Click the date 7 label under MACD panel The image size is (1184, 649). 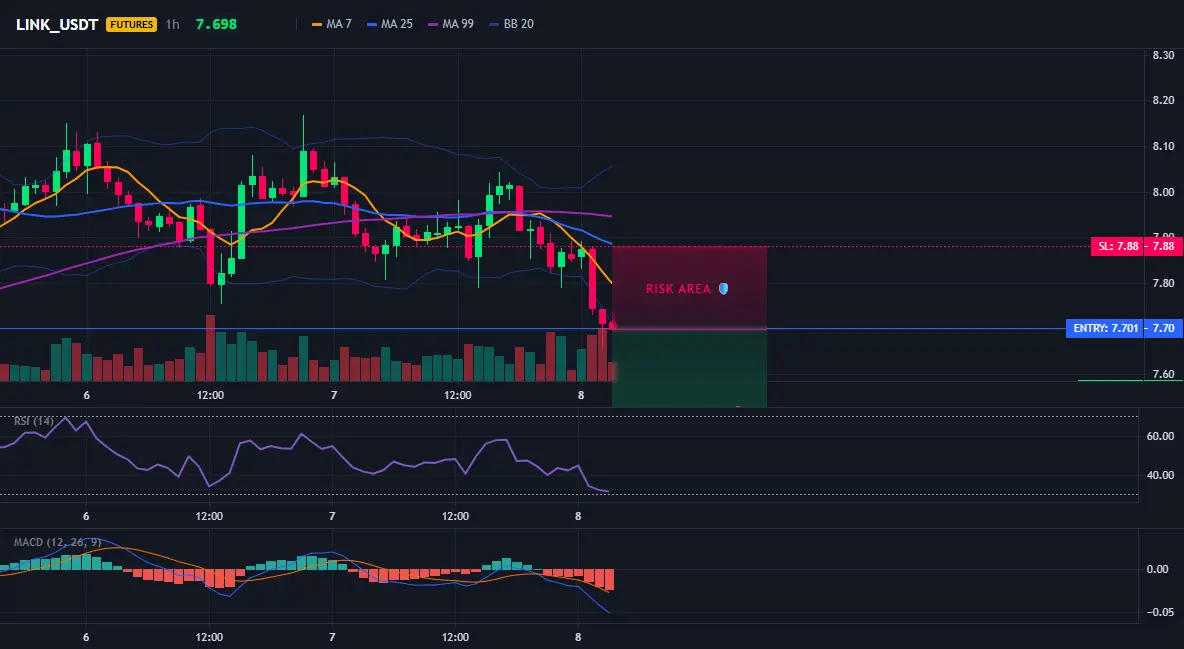coord(332,637)
